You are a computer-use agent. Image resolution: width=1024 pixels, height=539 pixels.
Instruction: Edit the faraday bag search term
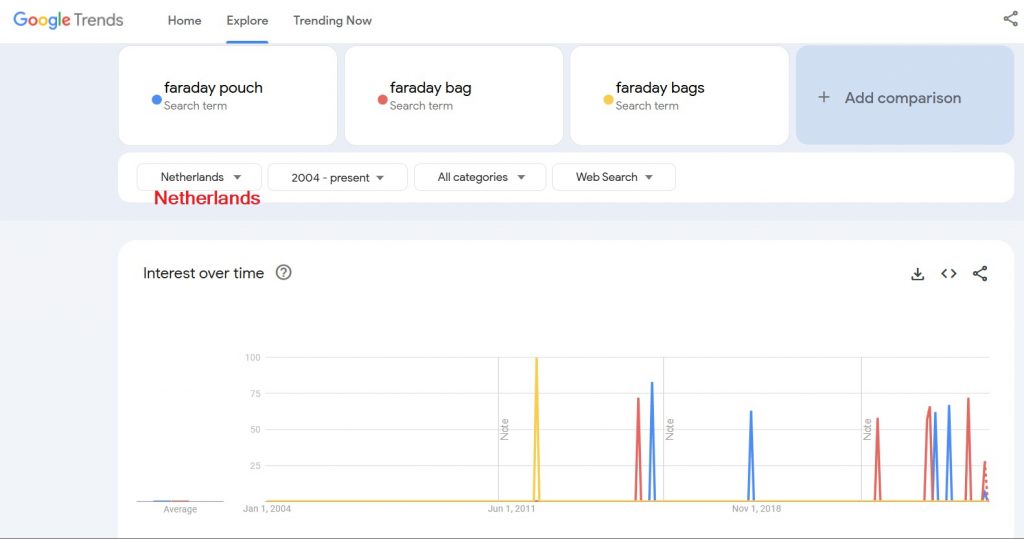[x=430, y=88]
